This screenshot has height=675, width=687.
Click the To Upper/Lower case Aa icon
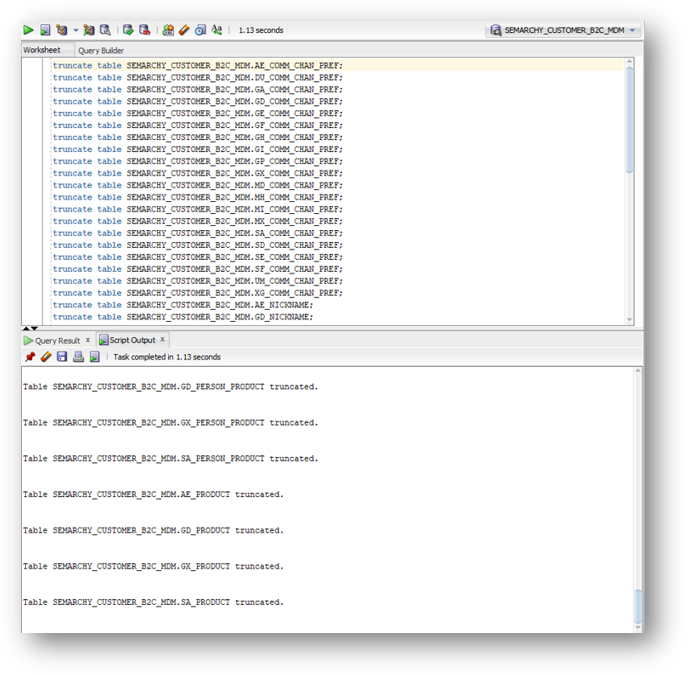tap(216, 30)
